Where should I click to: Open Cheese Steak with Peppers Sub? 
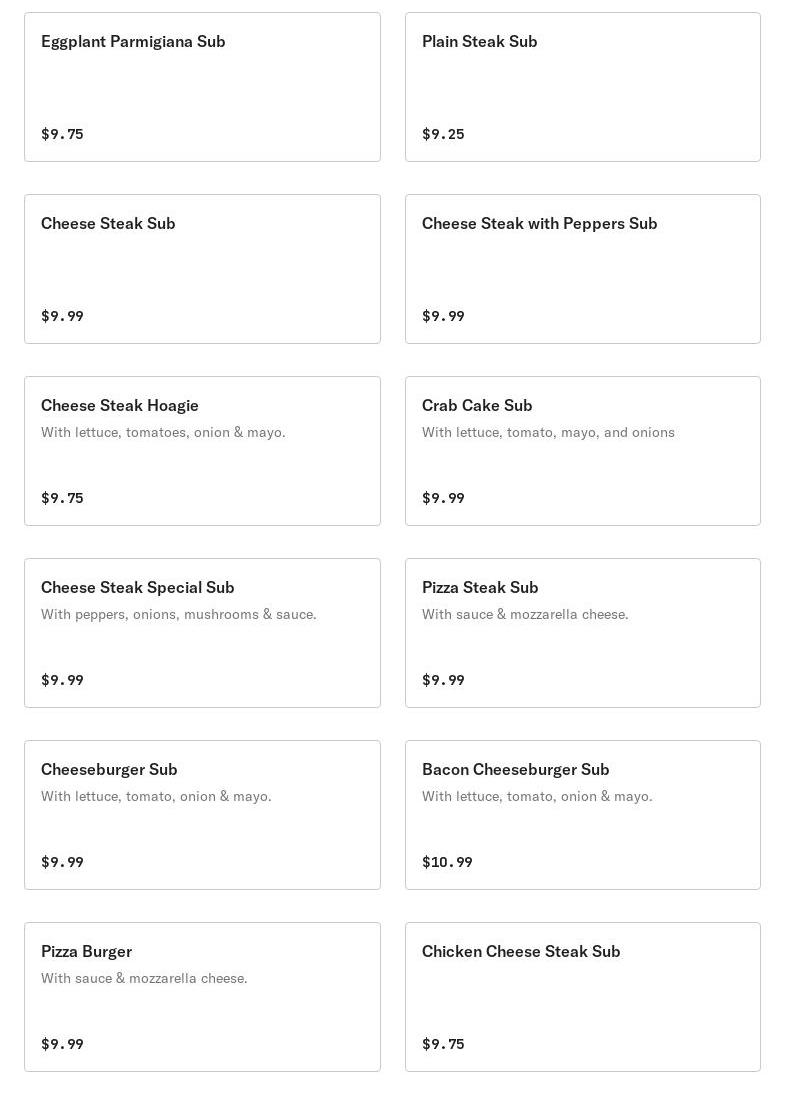coord(583,269)
